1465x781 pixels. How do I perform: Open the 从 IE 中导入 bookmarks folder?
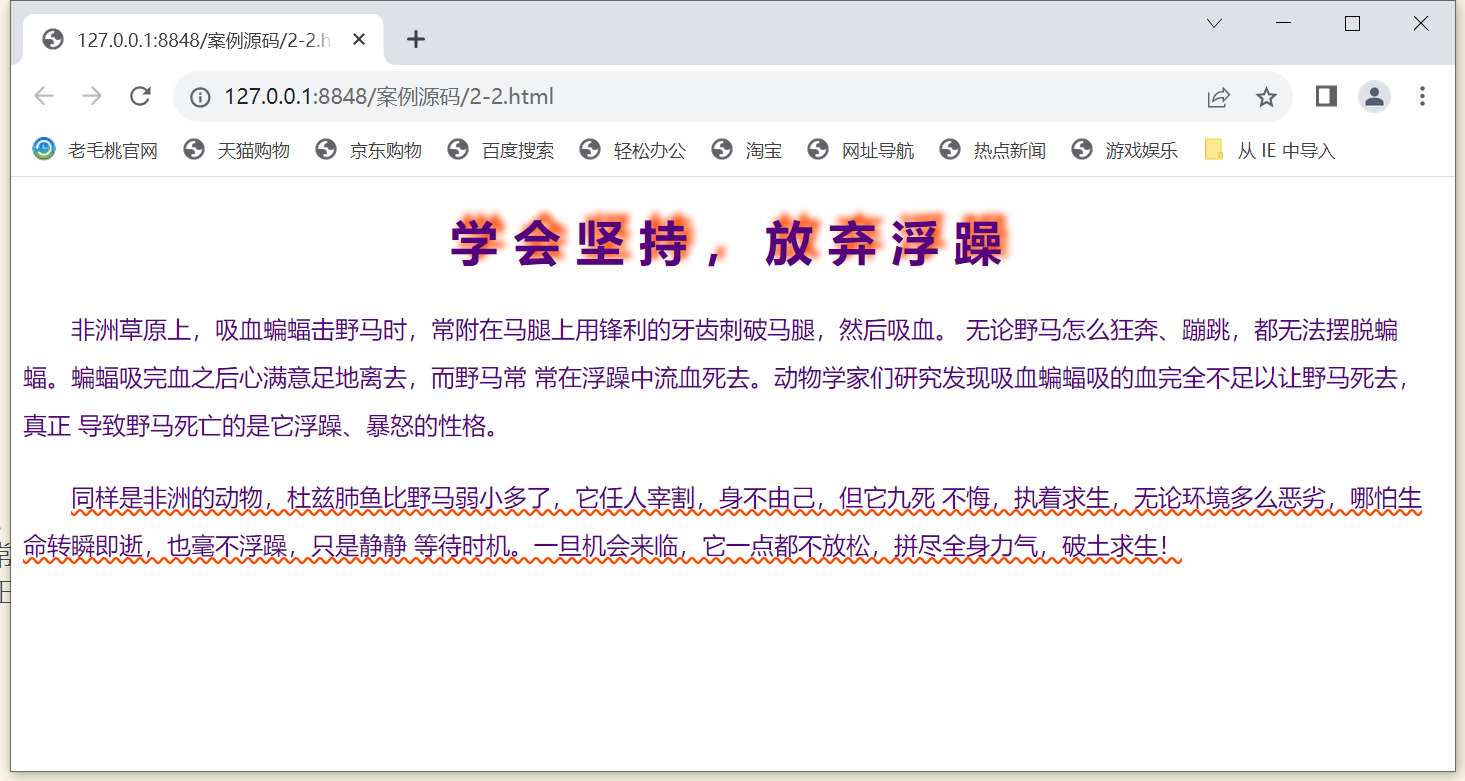pyautogui.click(x=1270, y=151)
